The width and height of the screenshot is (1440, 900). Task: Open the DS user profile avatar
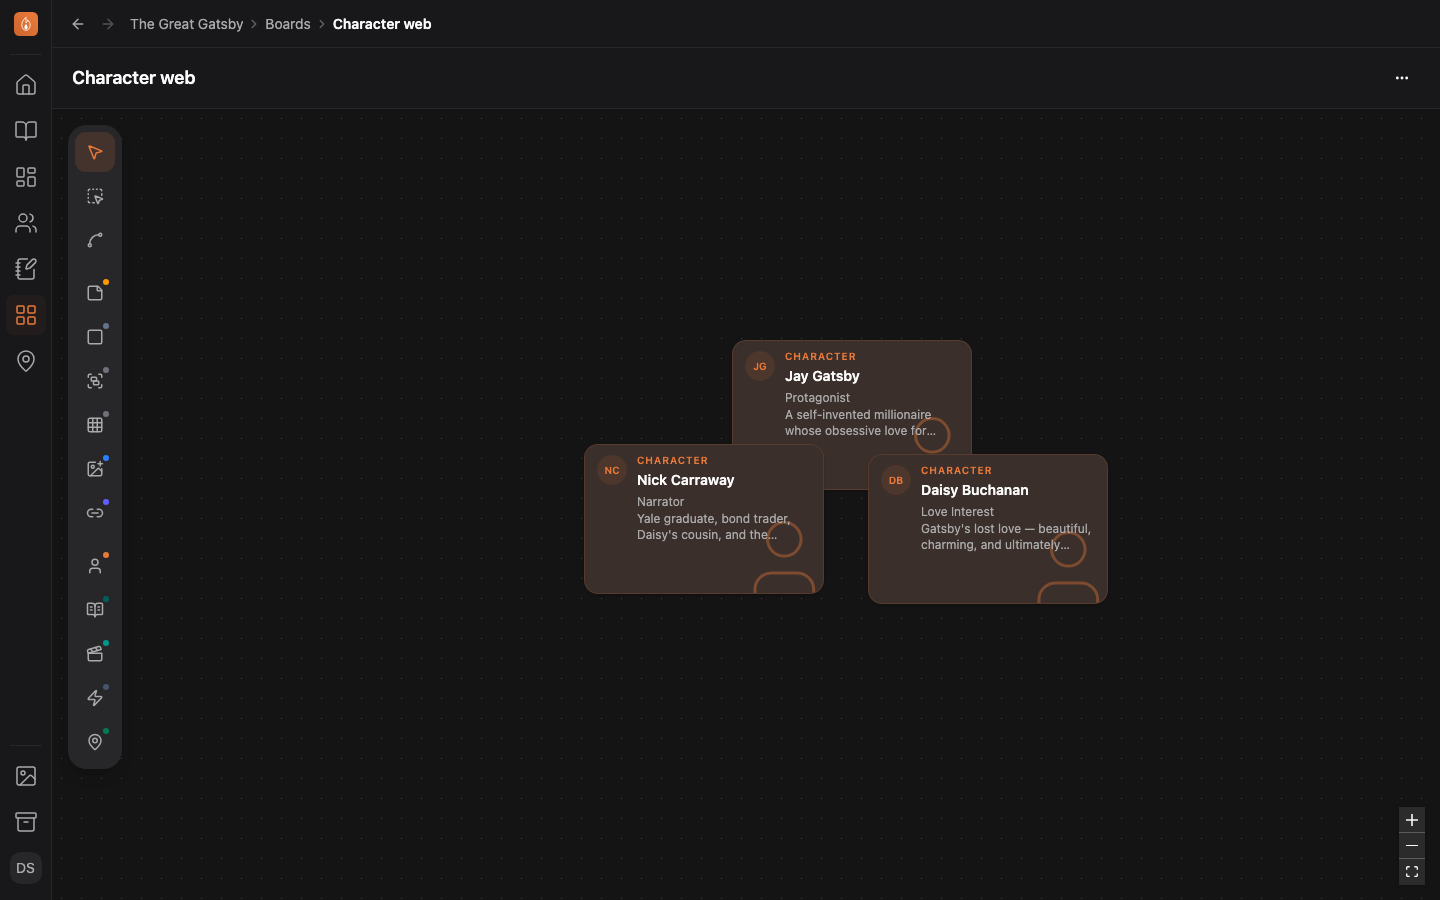[26, 868]
